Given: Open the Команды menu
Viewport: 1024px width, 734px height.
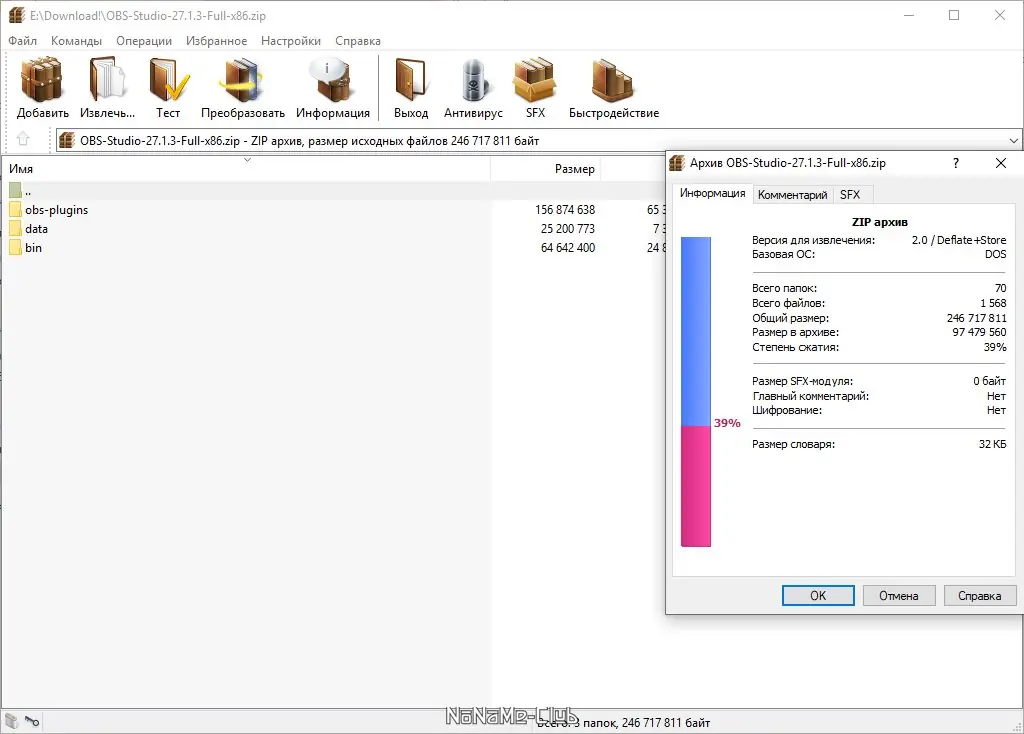Looking at the screenshot, I should coord(76,40).
